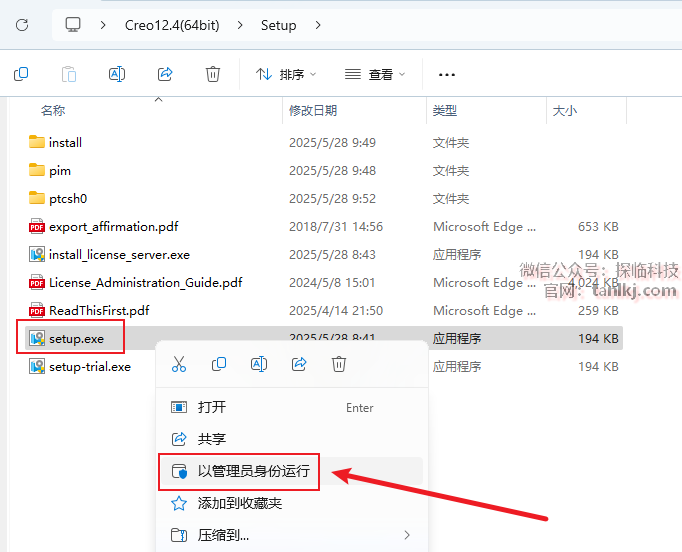Select the file name License_Administration_Guide.pdf
The height and width of the screenshot is (552, 682).
pyautogui.click(x=146, y=283)
